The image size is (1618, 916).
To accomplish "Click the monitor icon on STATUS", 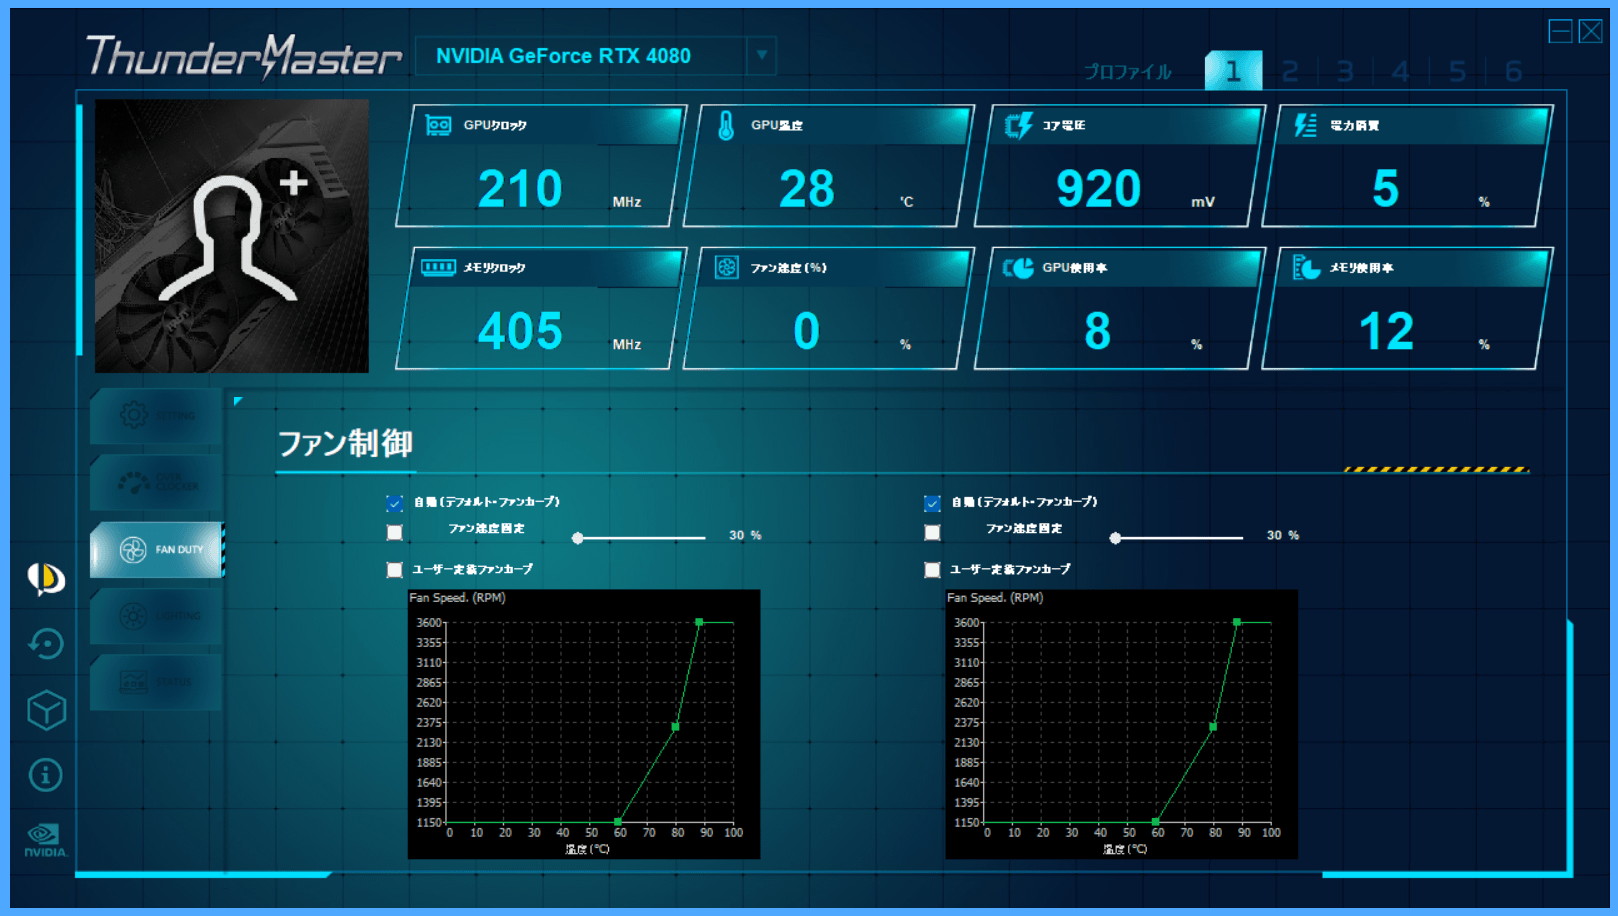I will (x=133, y=682).
